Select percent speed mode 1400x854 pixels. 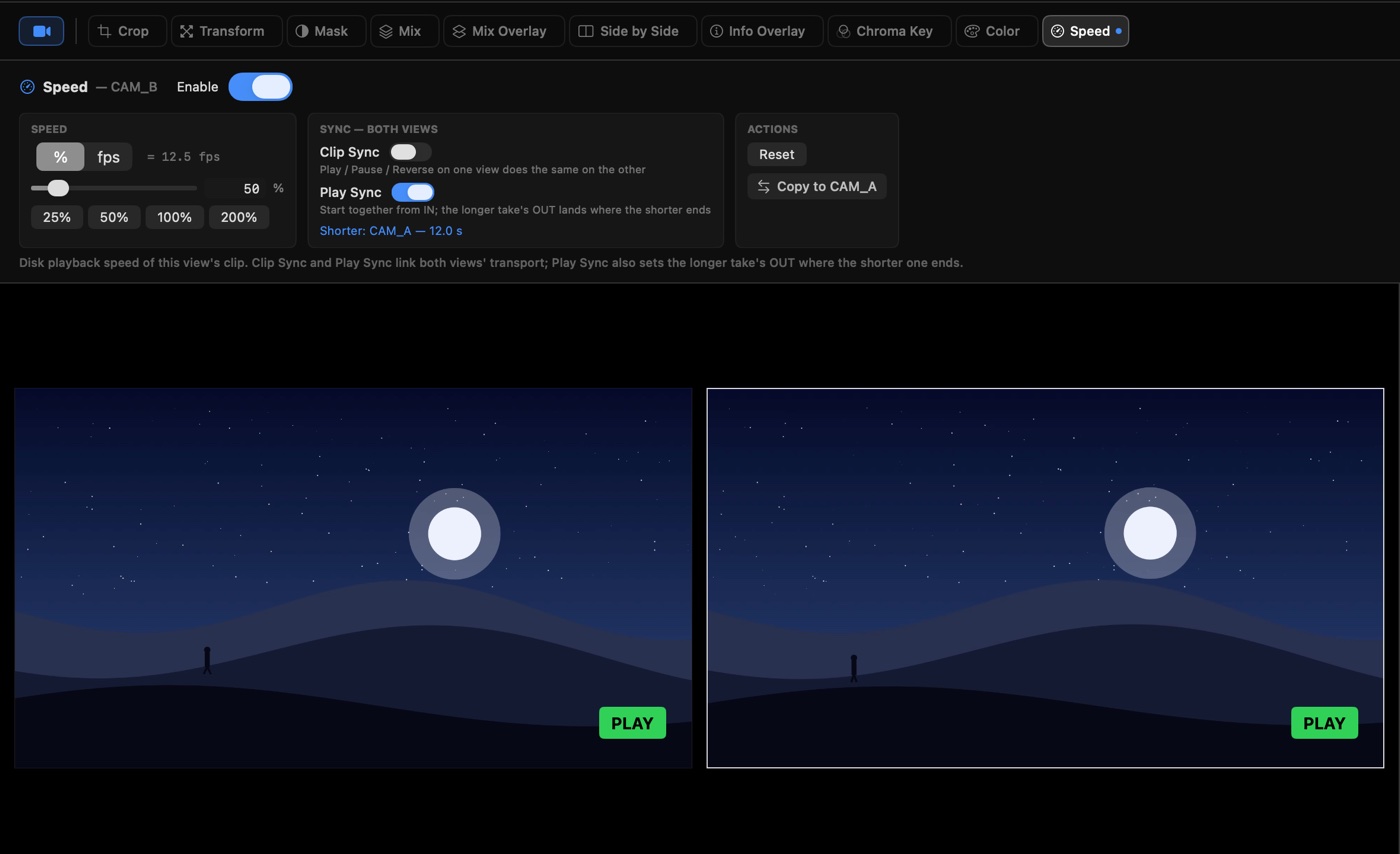[x=60, y=157]
